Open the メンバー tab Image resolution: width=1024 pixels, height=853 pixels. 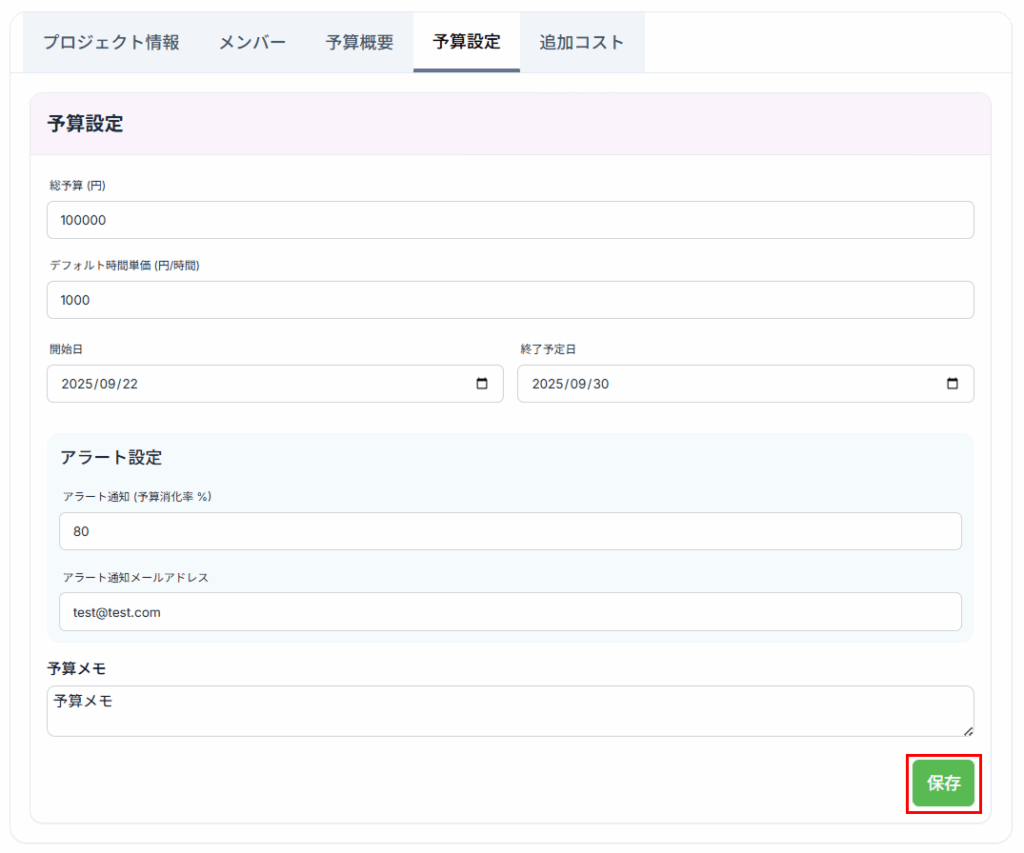point(253,42)
